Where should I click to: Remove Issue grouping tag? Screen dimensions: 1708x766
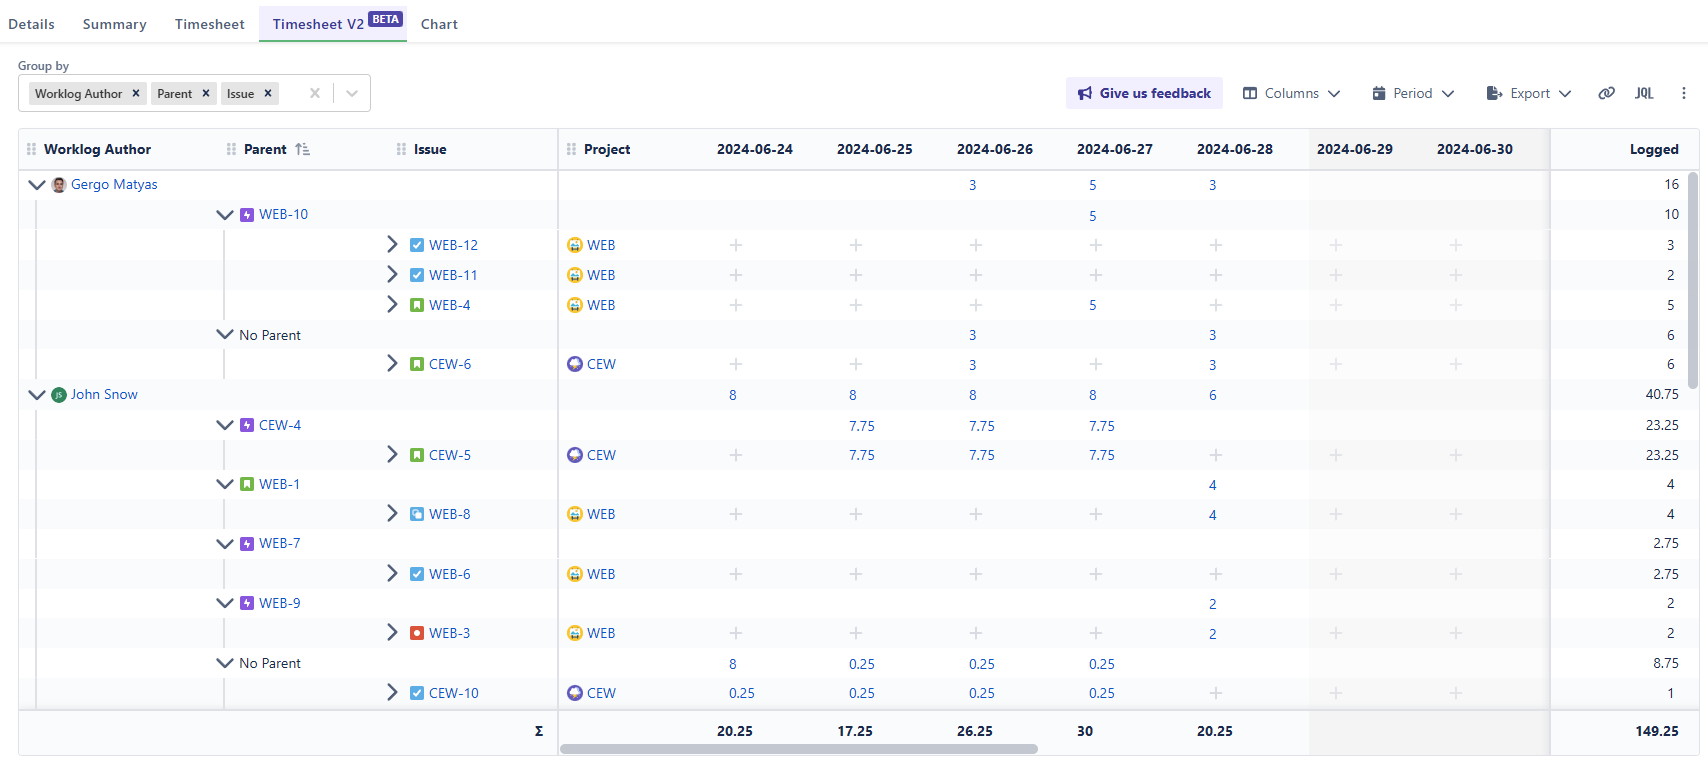[x=268, y=93]
